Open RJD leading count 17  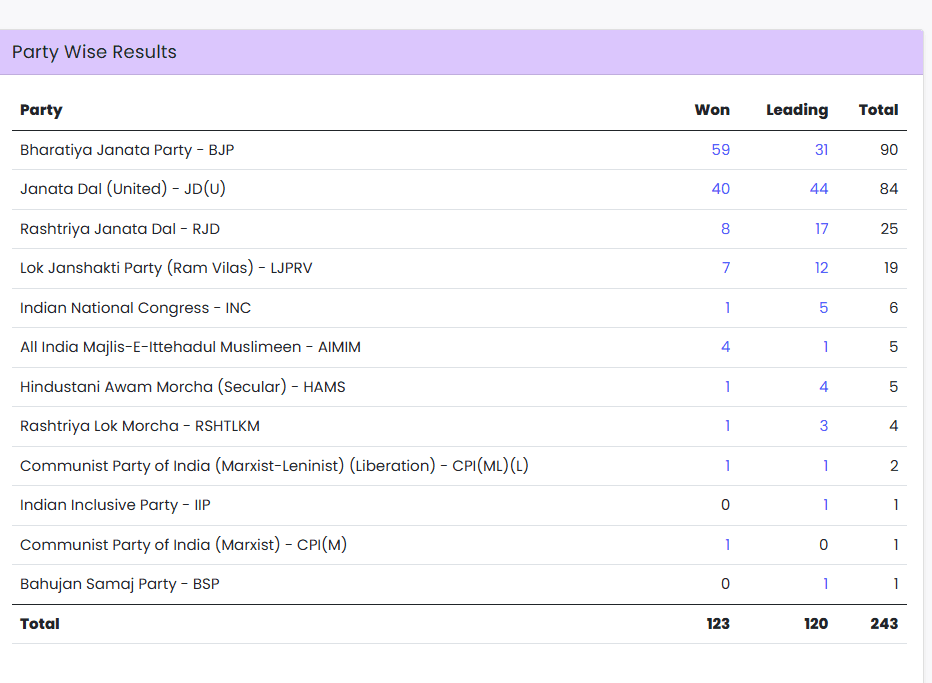click(821, 229)
